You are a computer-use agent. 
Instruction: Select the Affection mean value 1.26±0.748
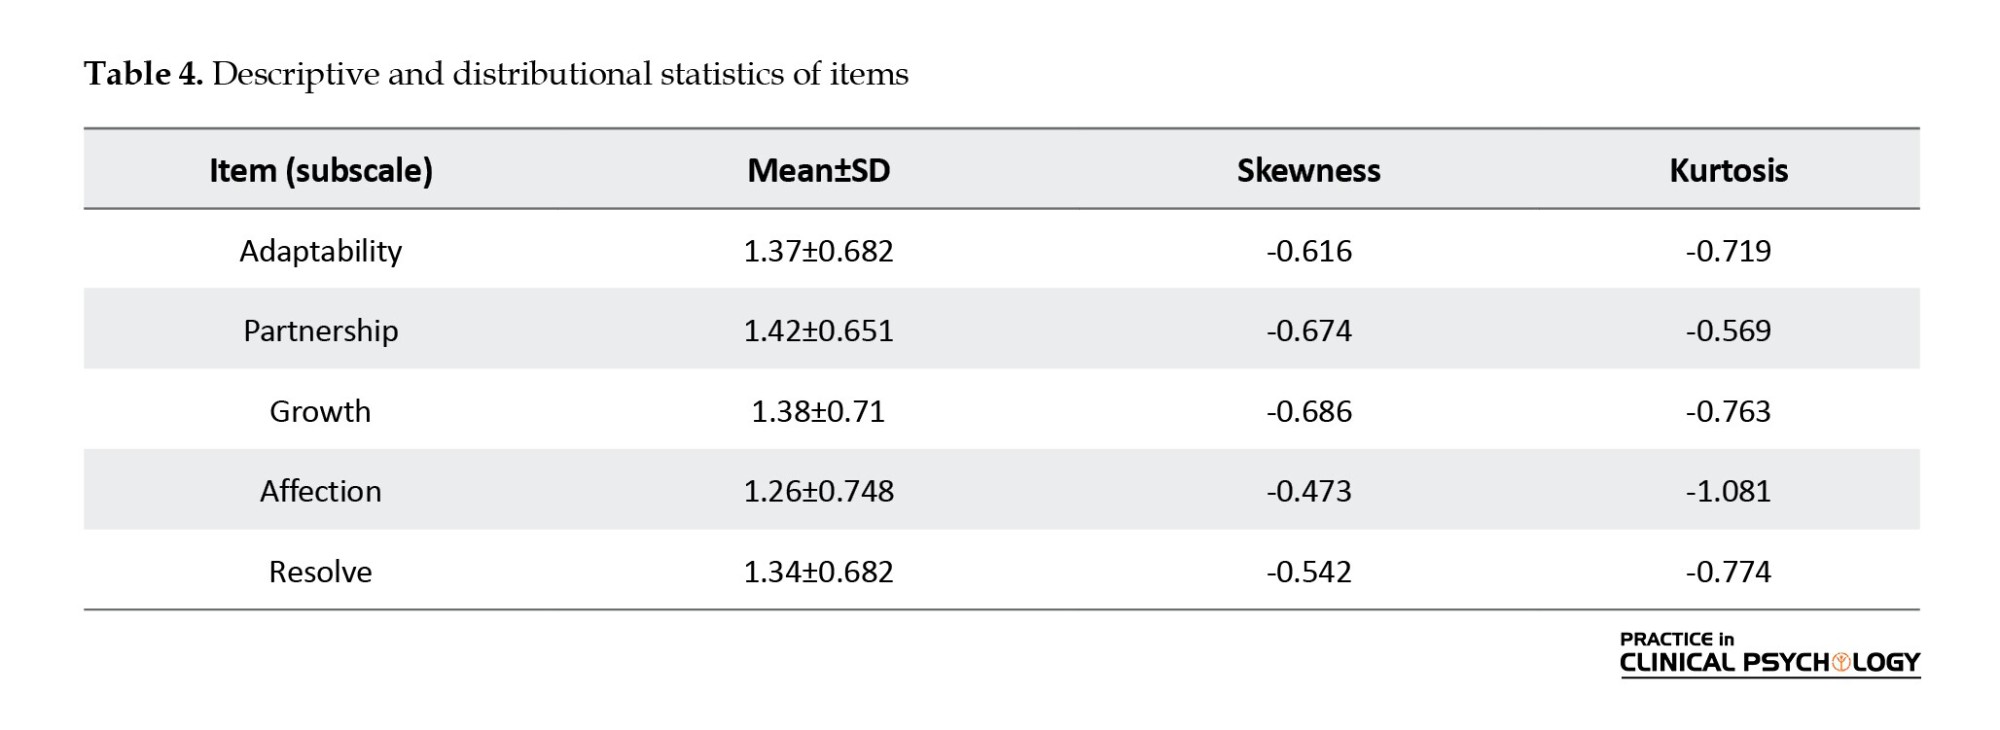(x=818, y=491)
